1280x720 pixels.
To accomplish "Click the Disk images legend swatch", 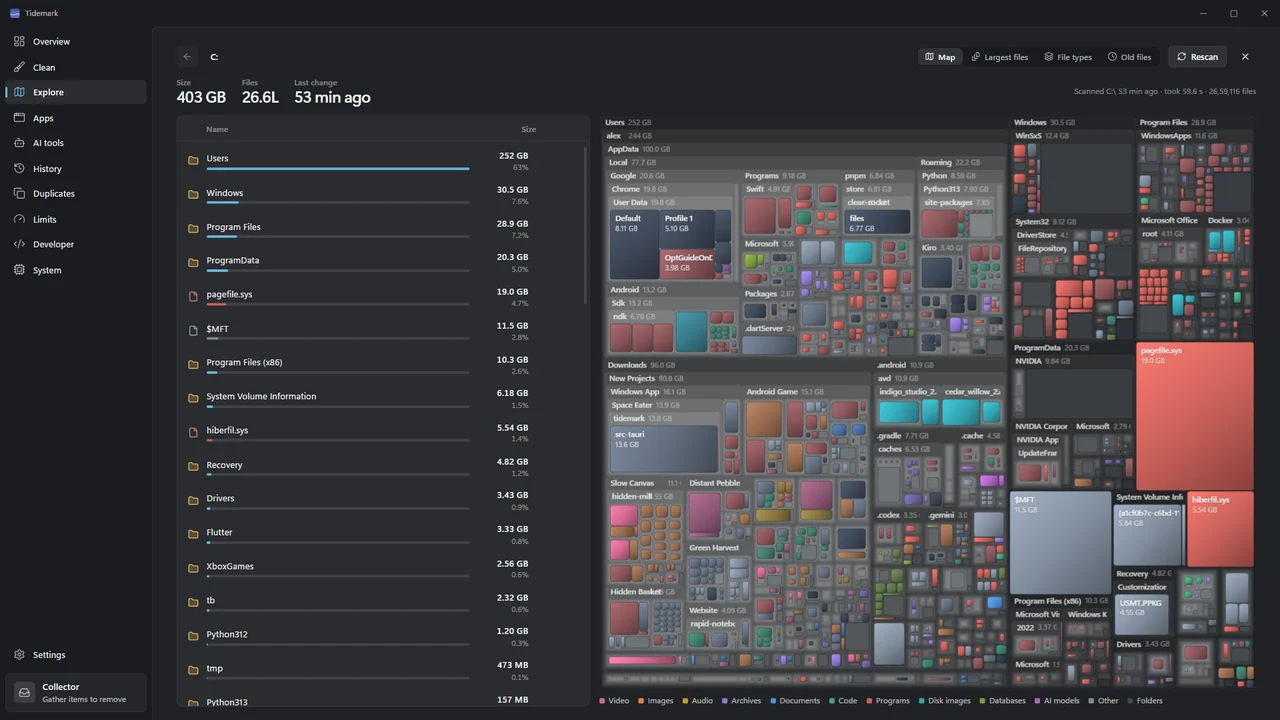I will pos(922,701).
